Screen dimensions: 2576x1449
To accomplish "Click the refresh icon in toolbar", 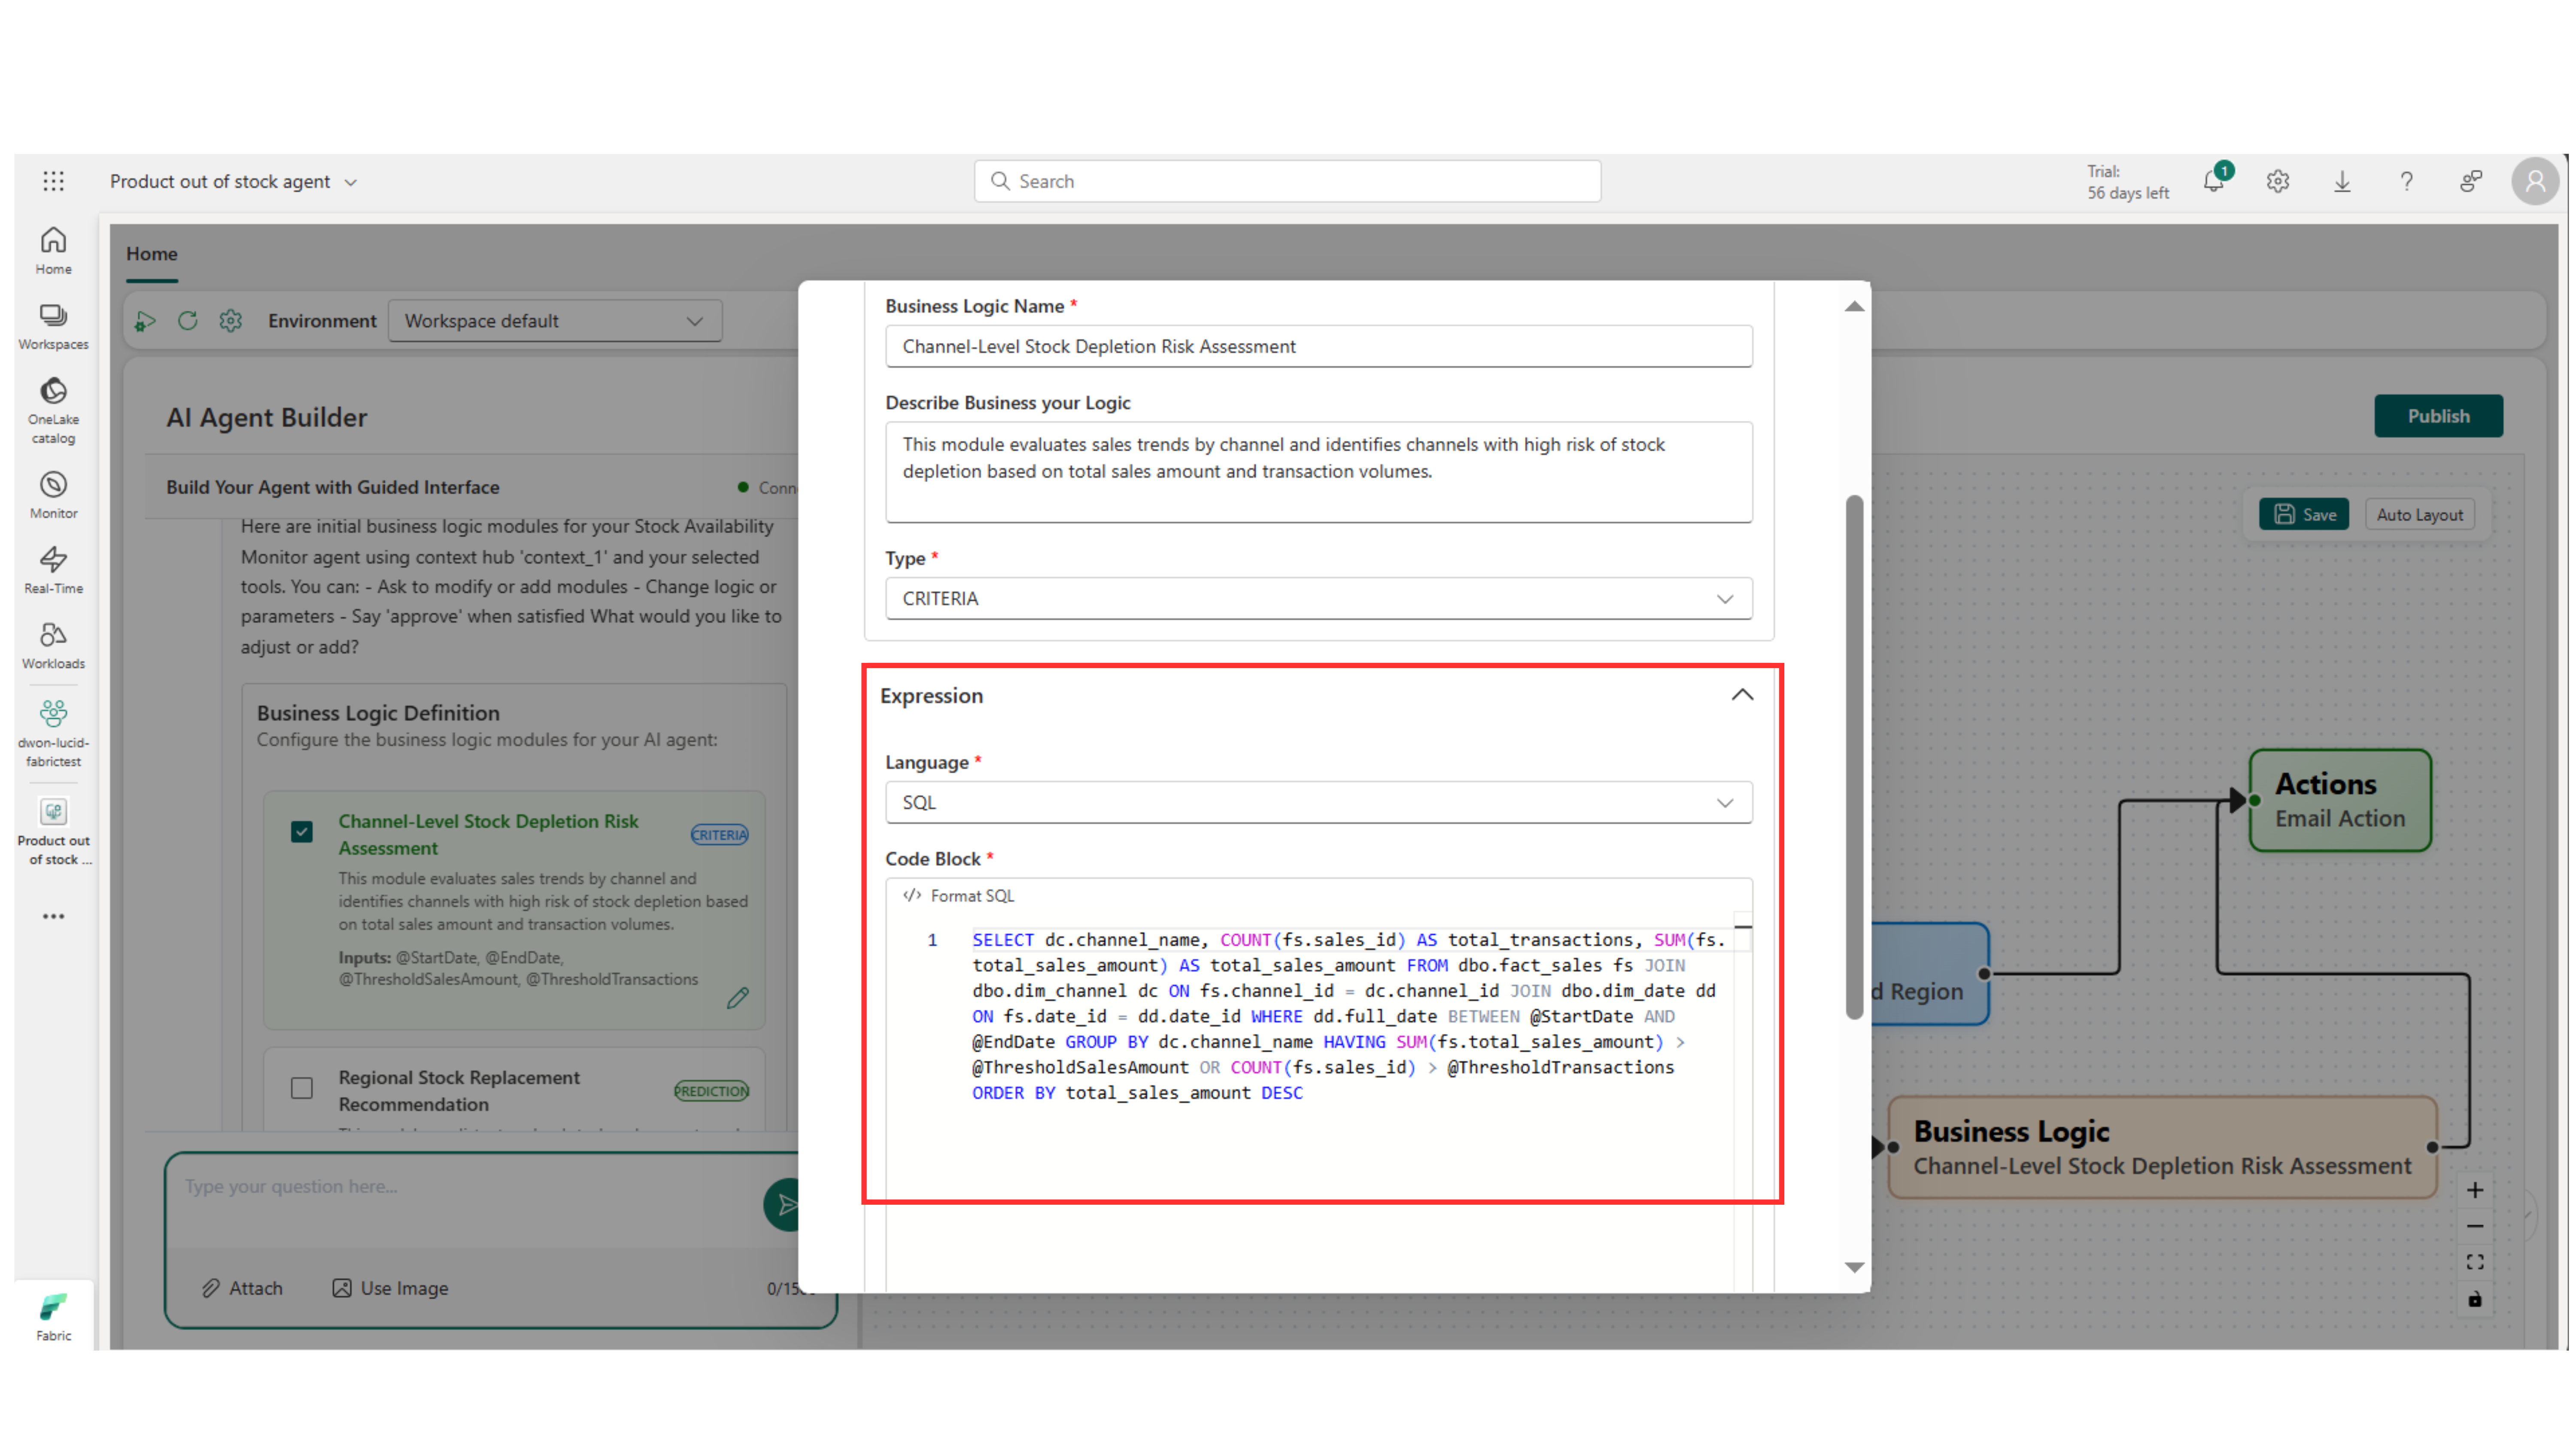I will click(187, 321).
